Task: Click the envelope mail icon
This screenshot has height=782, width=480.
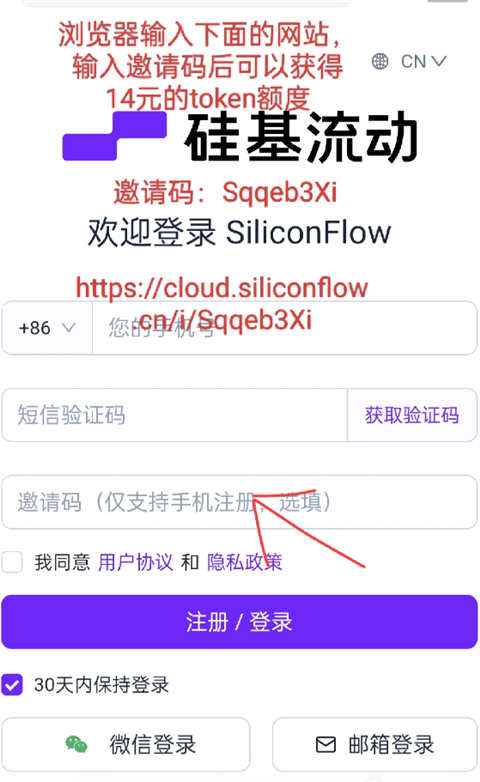Action: click(x=326, y=745)
